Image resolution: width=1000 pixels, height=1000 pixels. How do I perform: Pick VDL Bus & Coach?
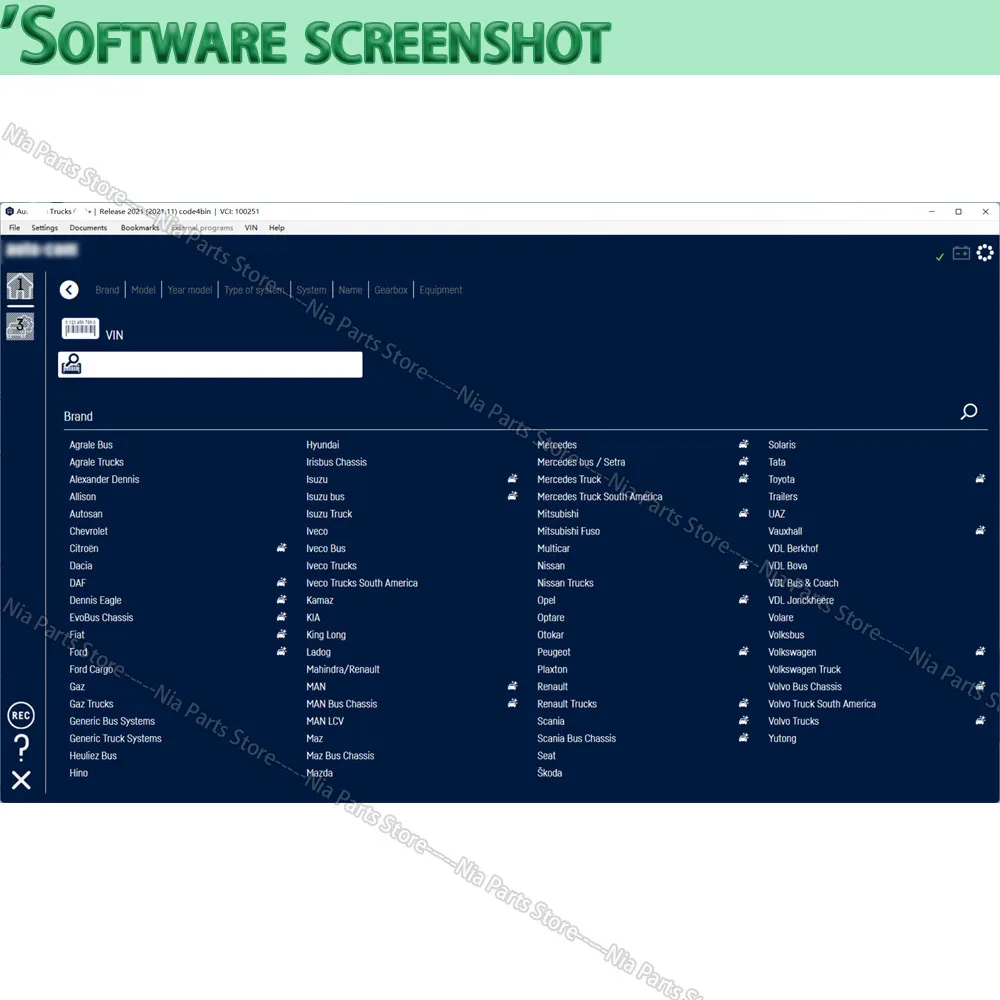(x=804, y=583)
